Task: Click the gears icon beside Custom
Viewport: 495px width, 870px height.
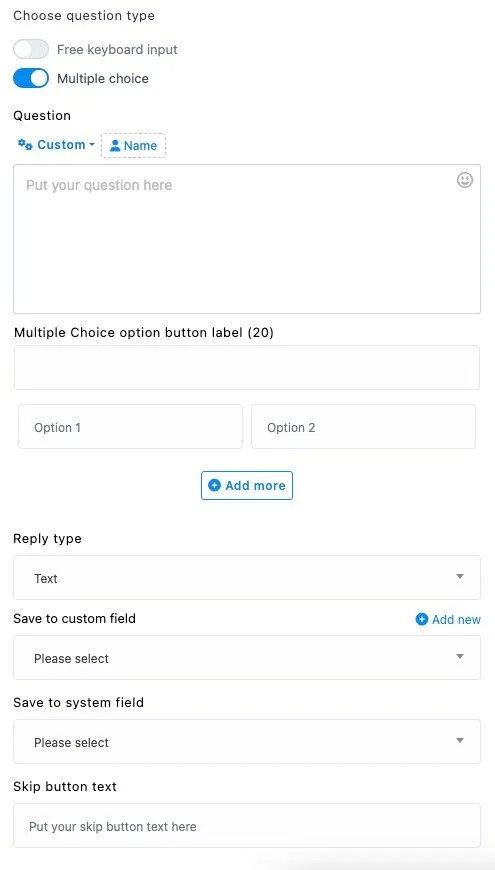Action: point(25,145)
